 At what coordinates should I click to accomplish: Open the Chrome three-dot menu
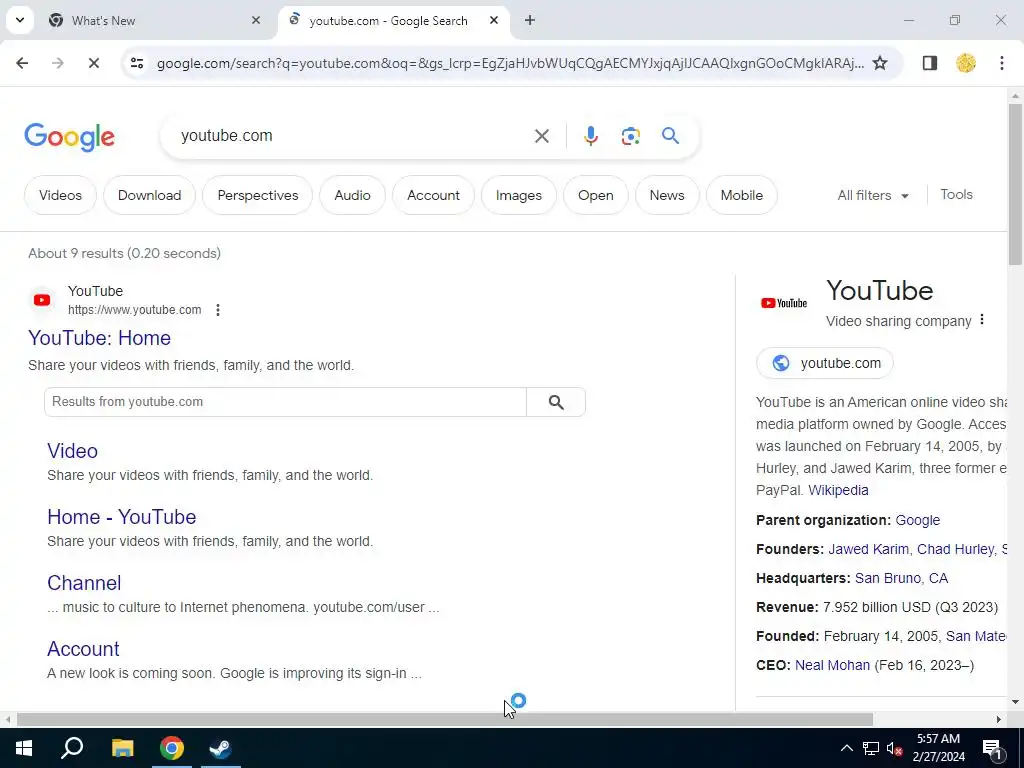(1001, 63)
